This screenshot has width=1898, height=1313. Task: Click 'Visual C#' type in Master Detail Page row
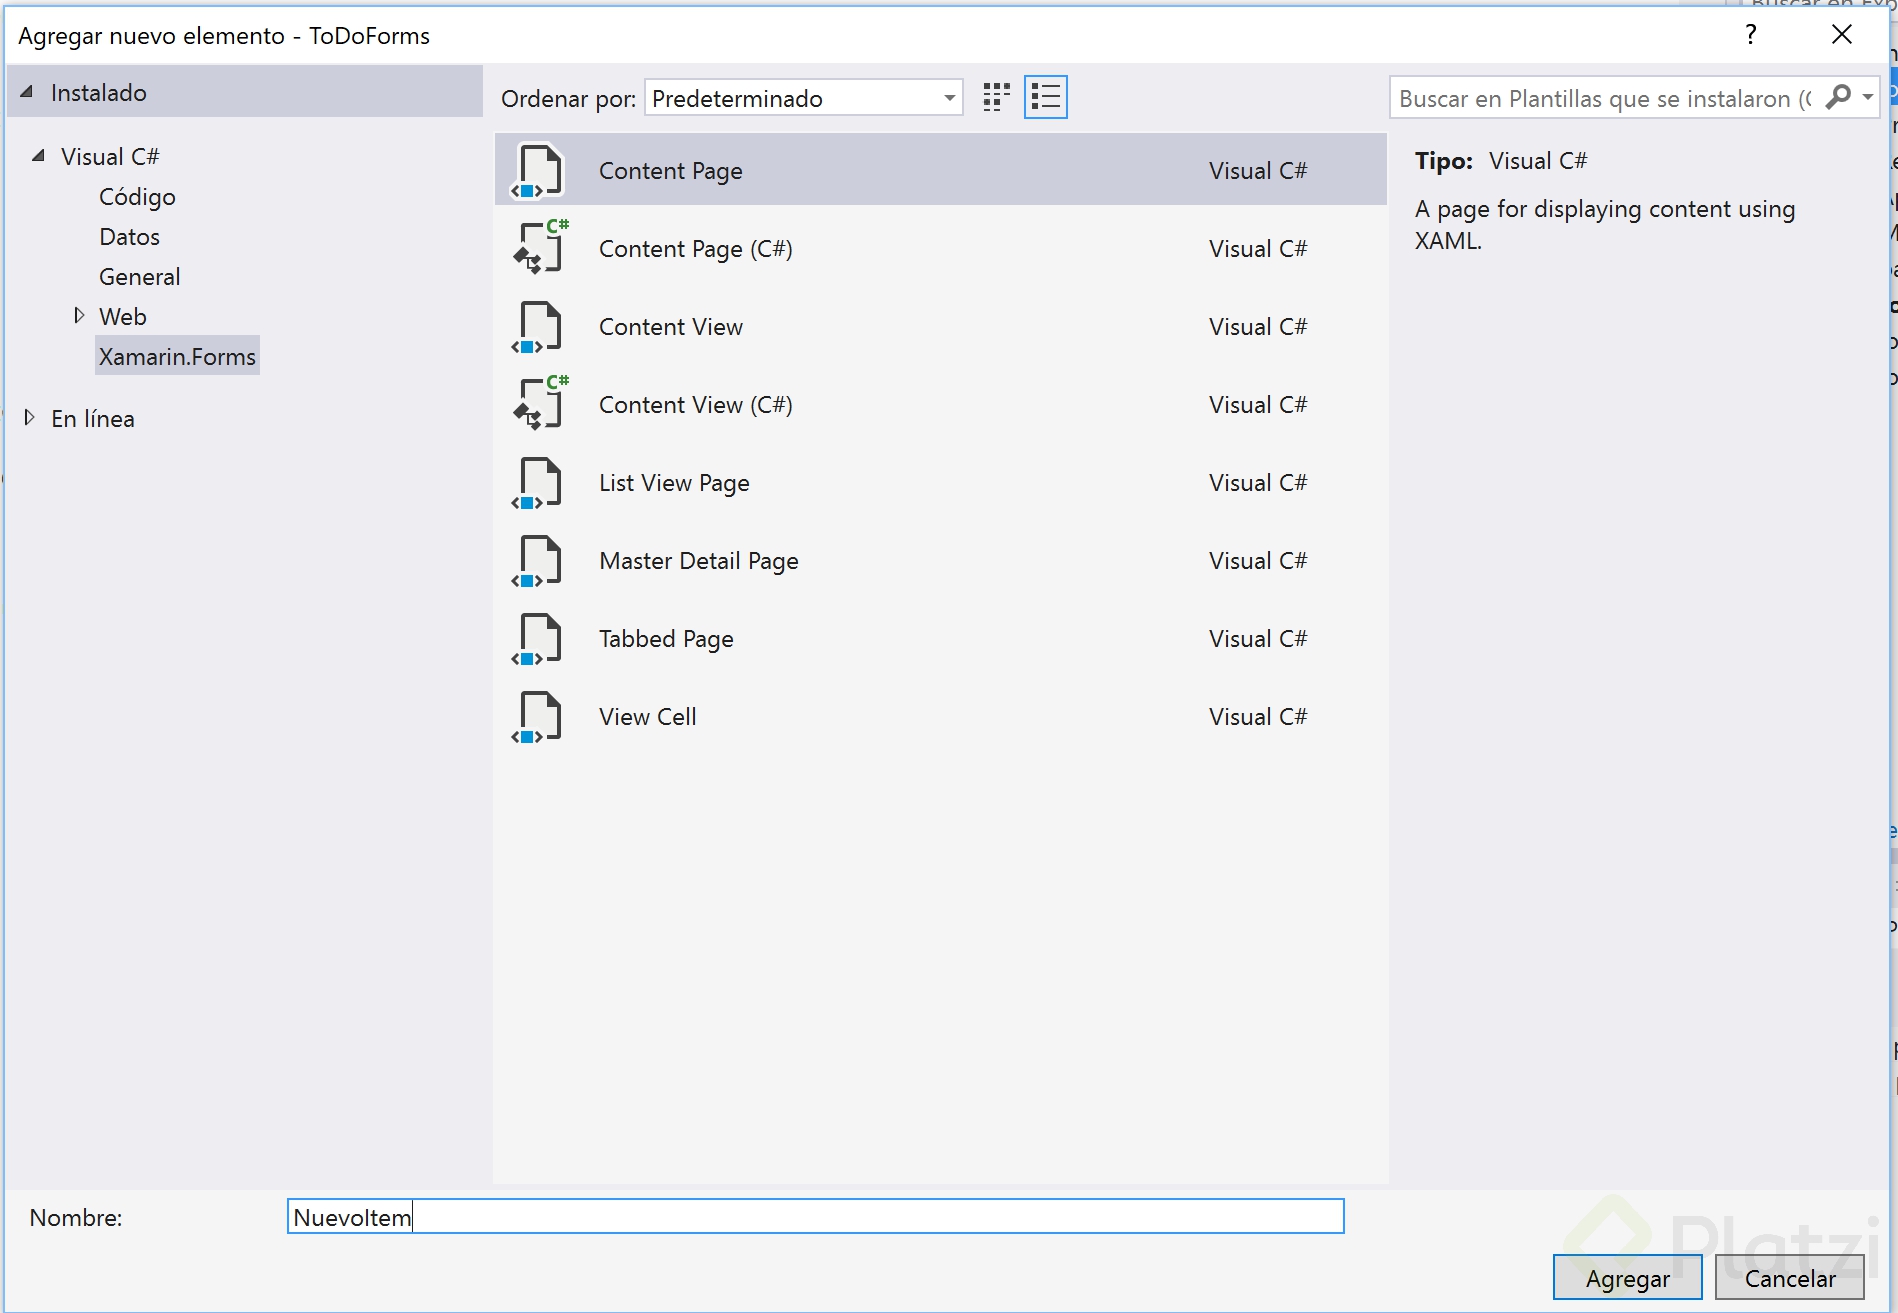click(1258, 561)
